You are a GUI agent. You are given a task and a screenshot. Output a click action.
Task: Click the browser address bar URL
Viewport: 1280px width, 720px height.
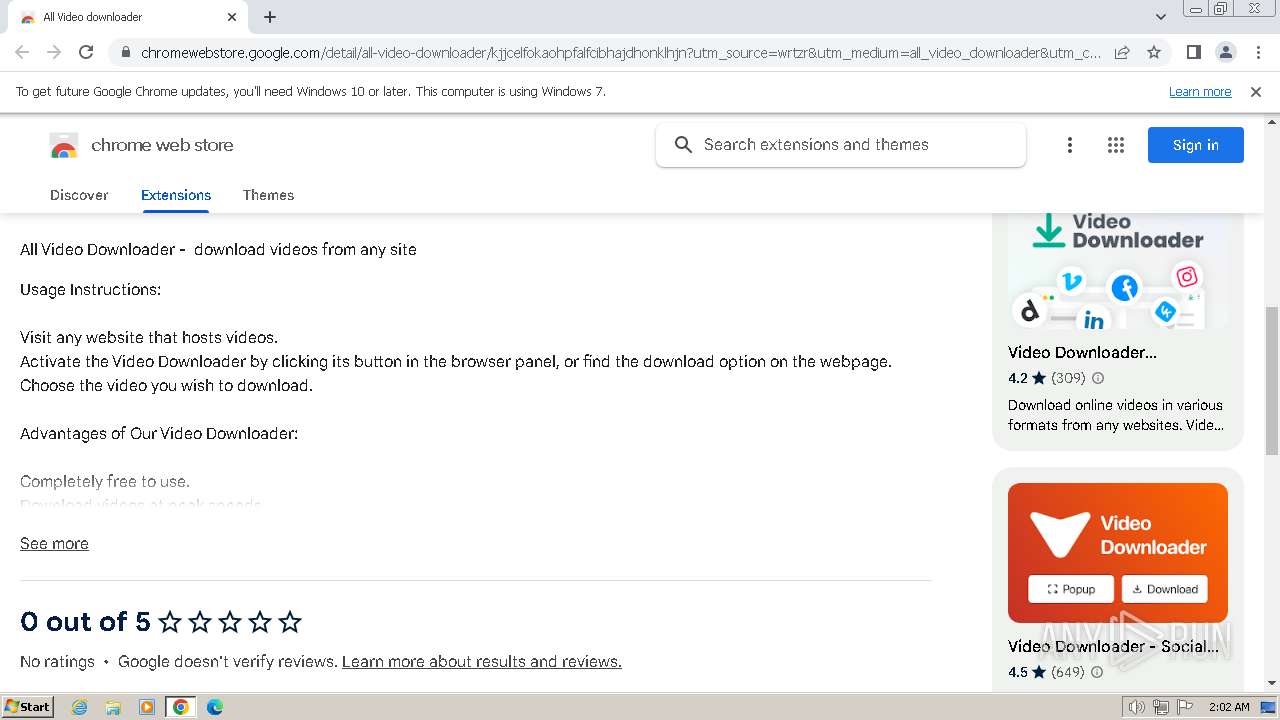point(620,52)
